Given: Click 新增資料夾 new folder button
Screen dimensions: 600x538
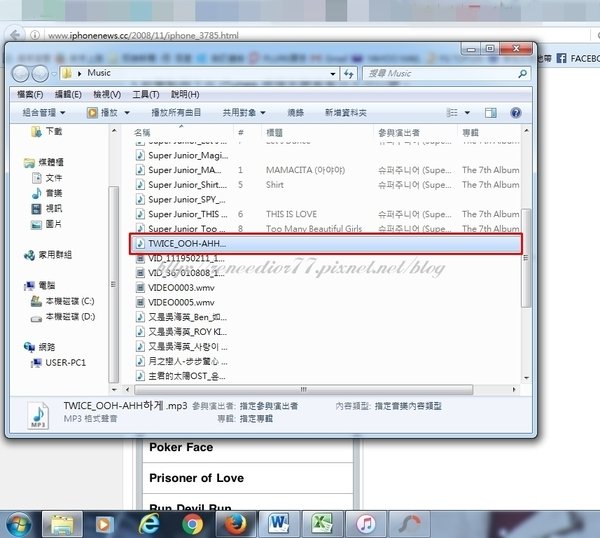Looking at the screenshot, I should pos(346,112).
